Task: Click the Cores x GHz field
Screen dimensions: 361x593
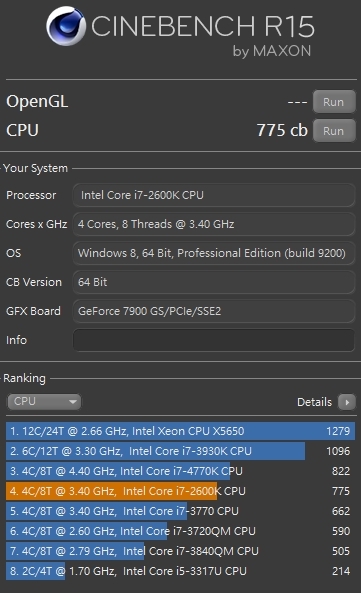Action: 214,224
